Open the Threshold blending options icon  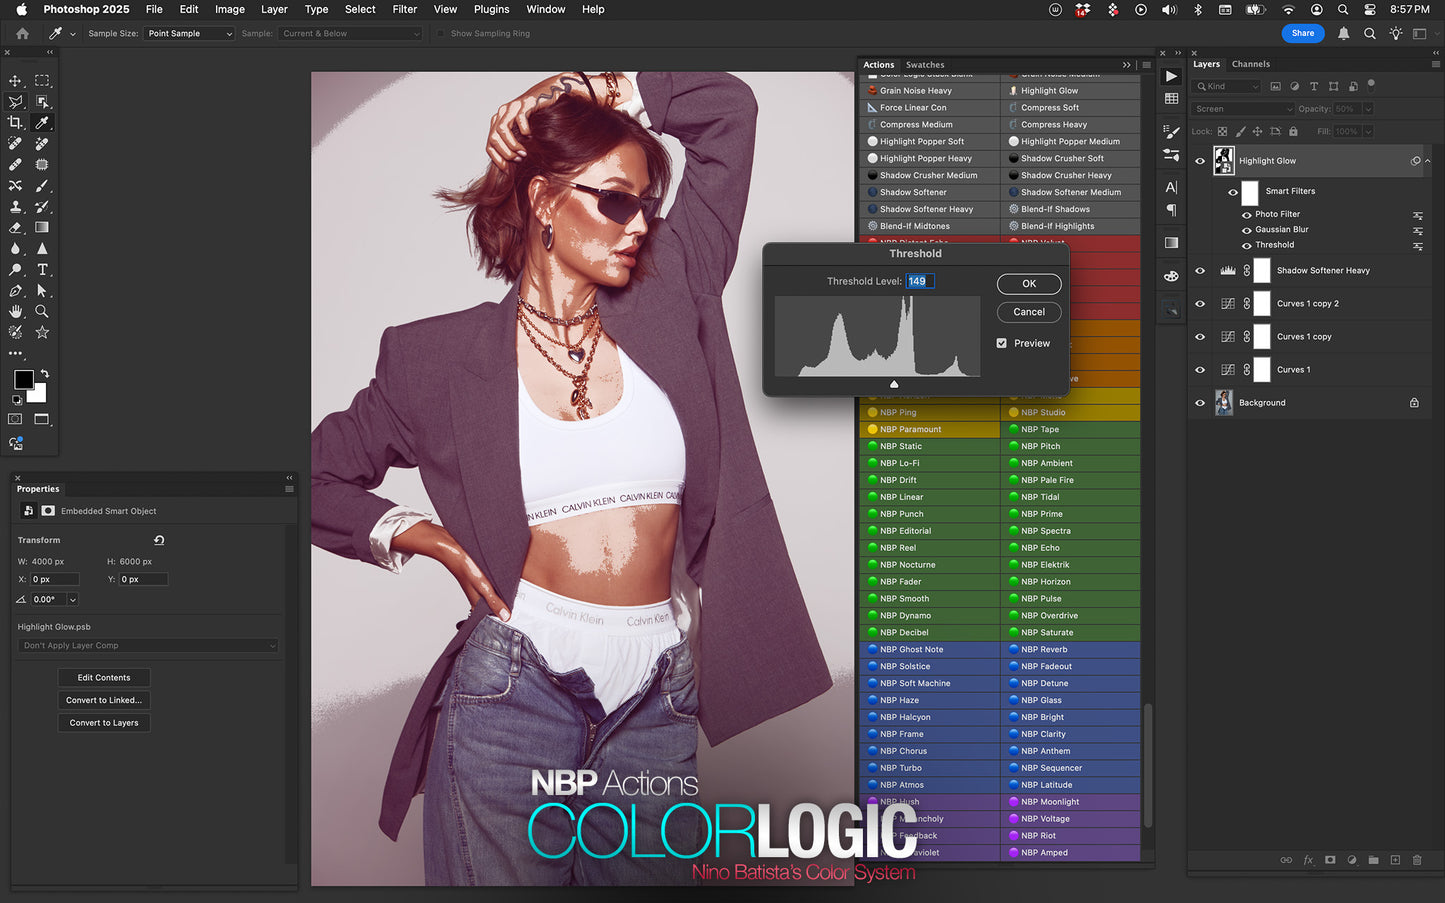pos(1418,245)
